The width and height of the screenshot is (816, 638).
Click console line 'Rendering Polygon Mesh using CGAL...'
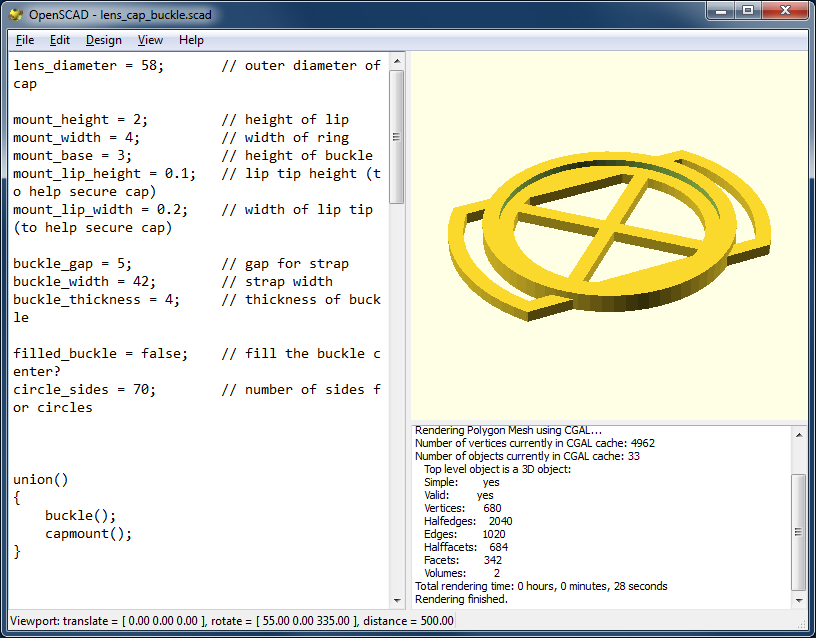tap(508, 430)
